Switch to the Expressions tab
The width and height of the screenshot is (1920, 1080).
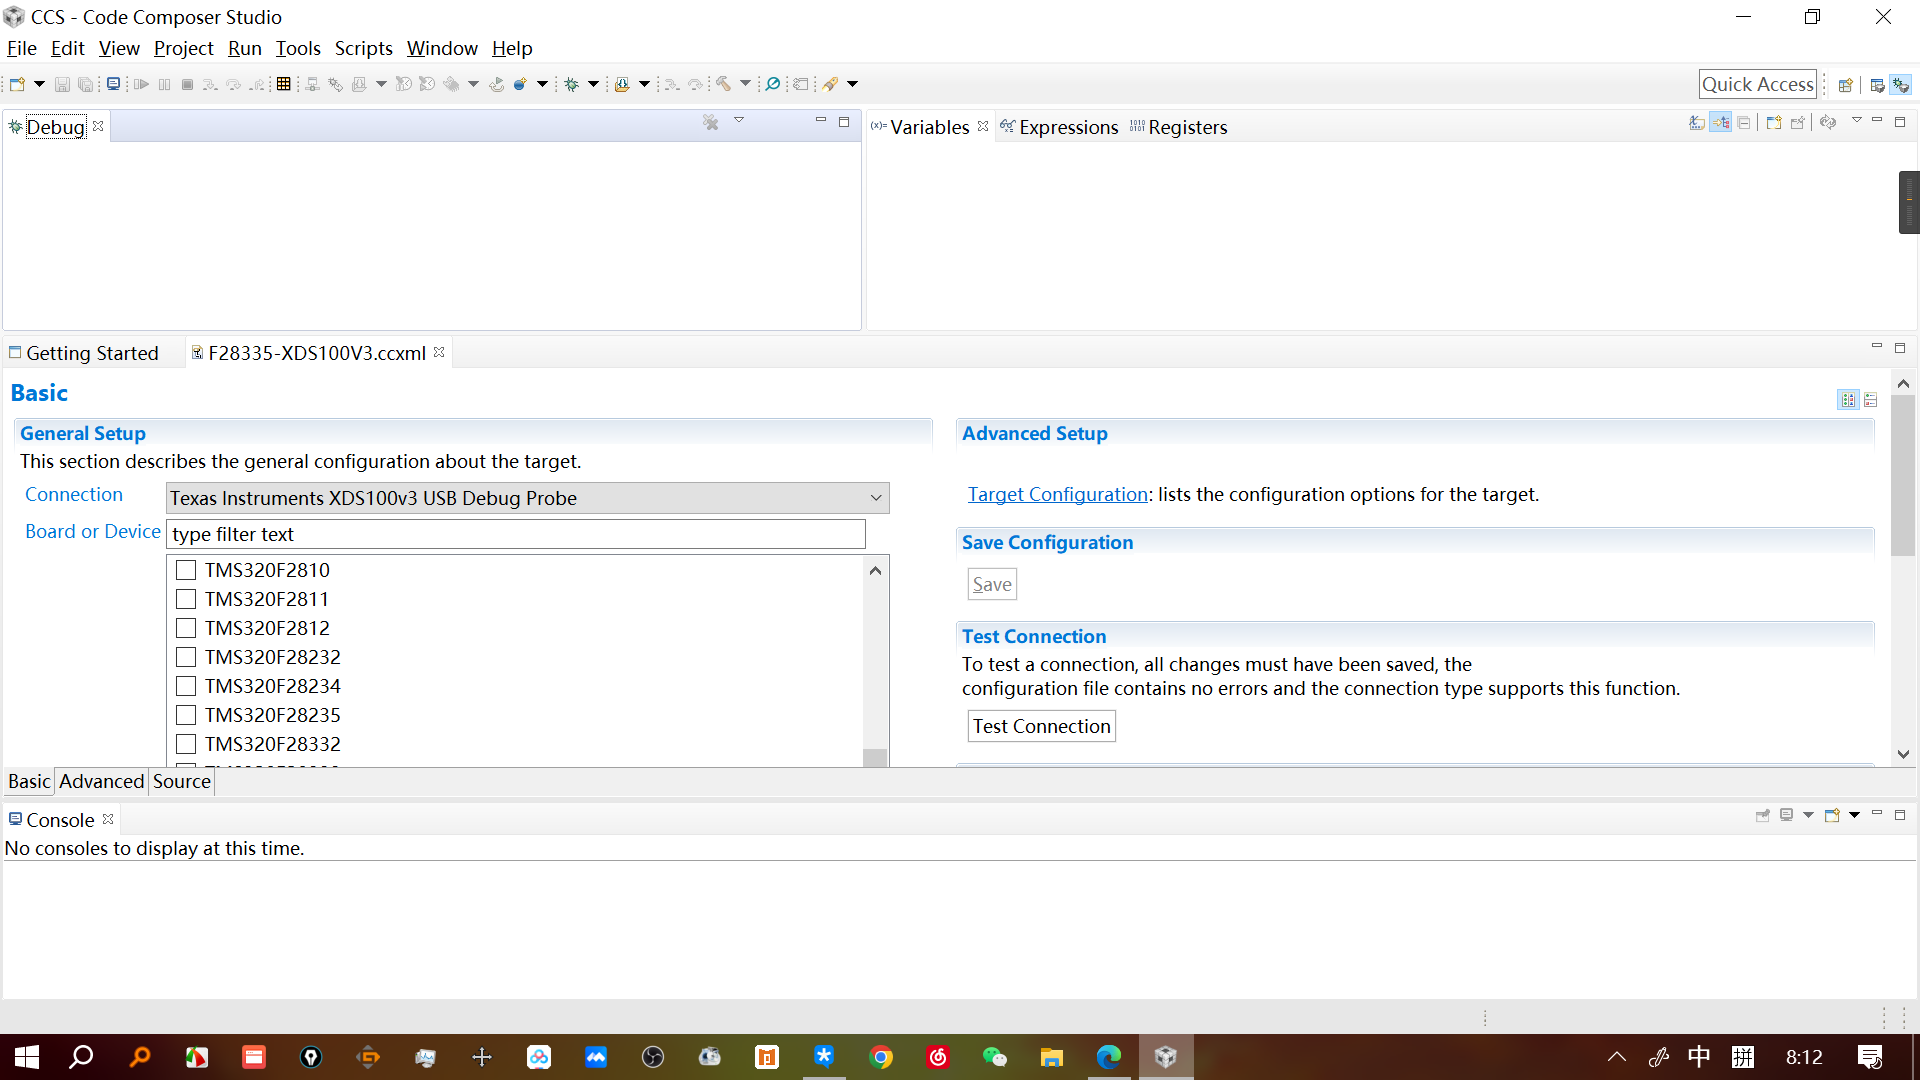coord(1059,127)
